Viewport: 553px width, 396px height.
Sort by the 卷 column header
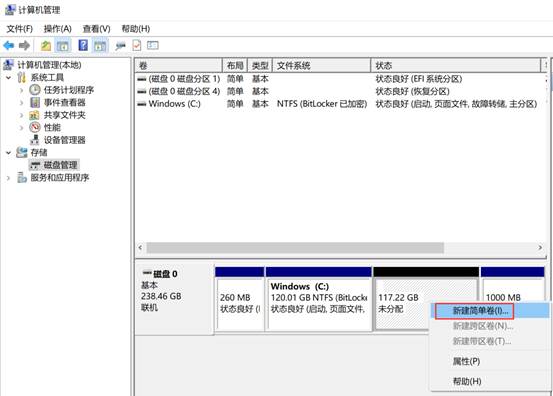[179, 65]
